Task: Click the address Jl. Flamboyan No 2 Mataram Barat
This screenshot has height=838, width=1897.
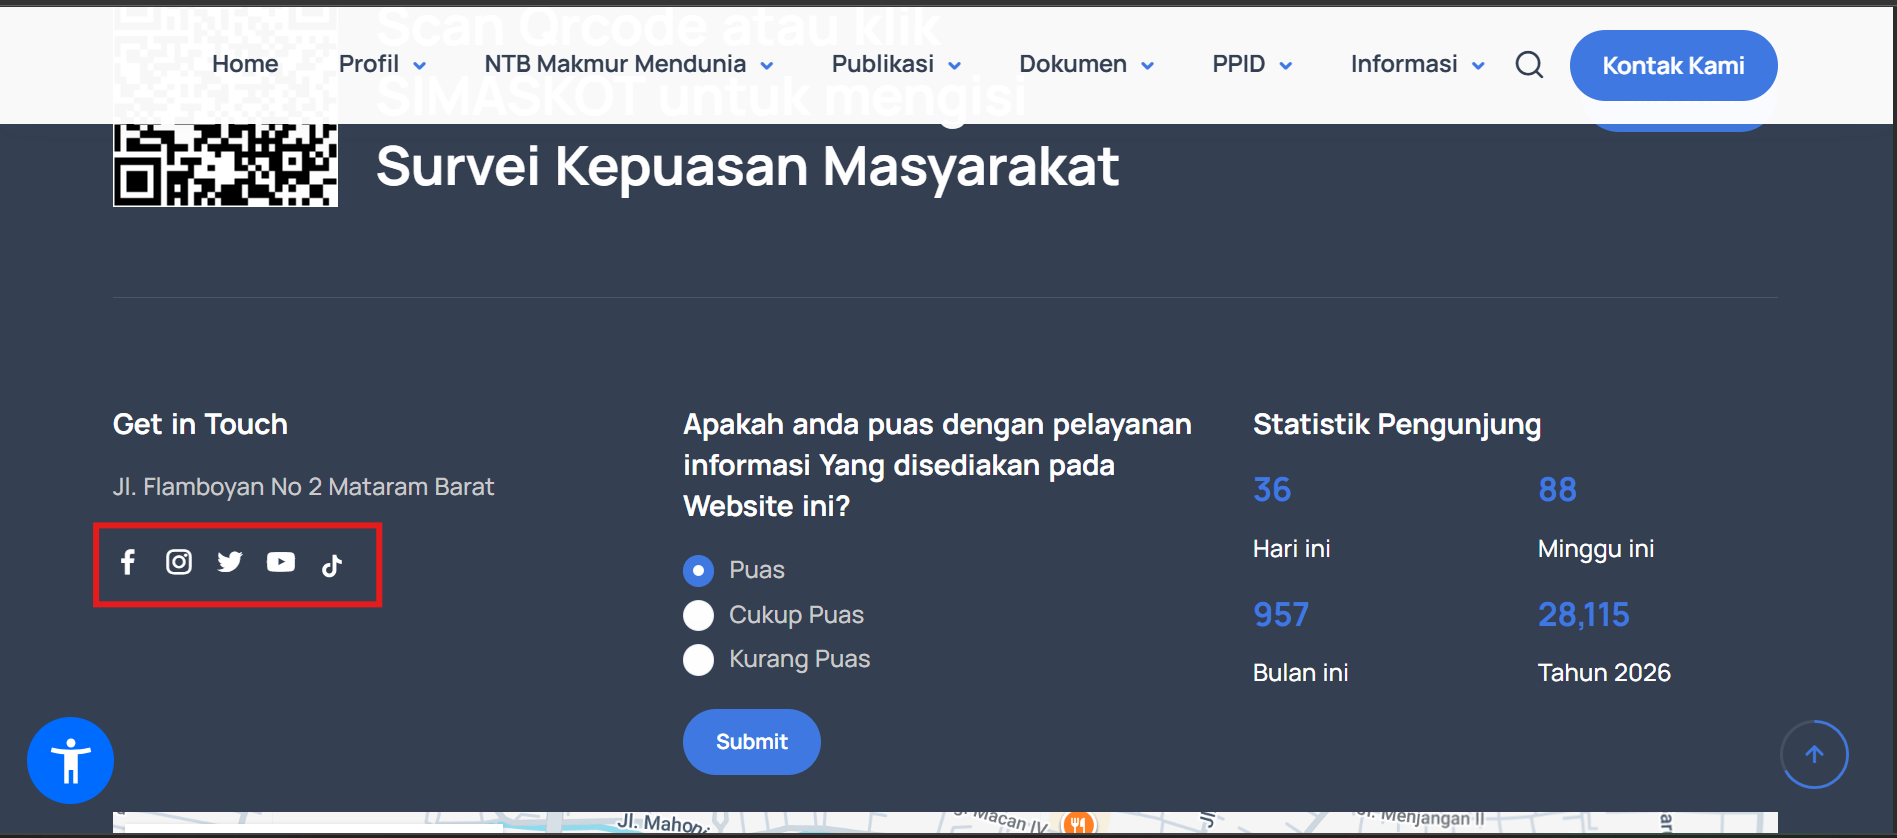Action: [x=303, y=487]
